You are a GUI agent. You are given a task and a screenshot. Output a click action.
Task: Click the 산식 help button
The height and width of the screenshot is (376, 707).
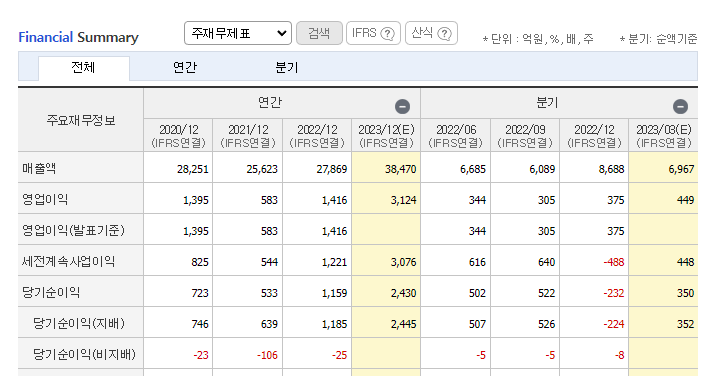[x=432, y=33]
